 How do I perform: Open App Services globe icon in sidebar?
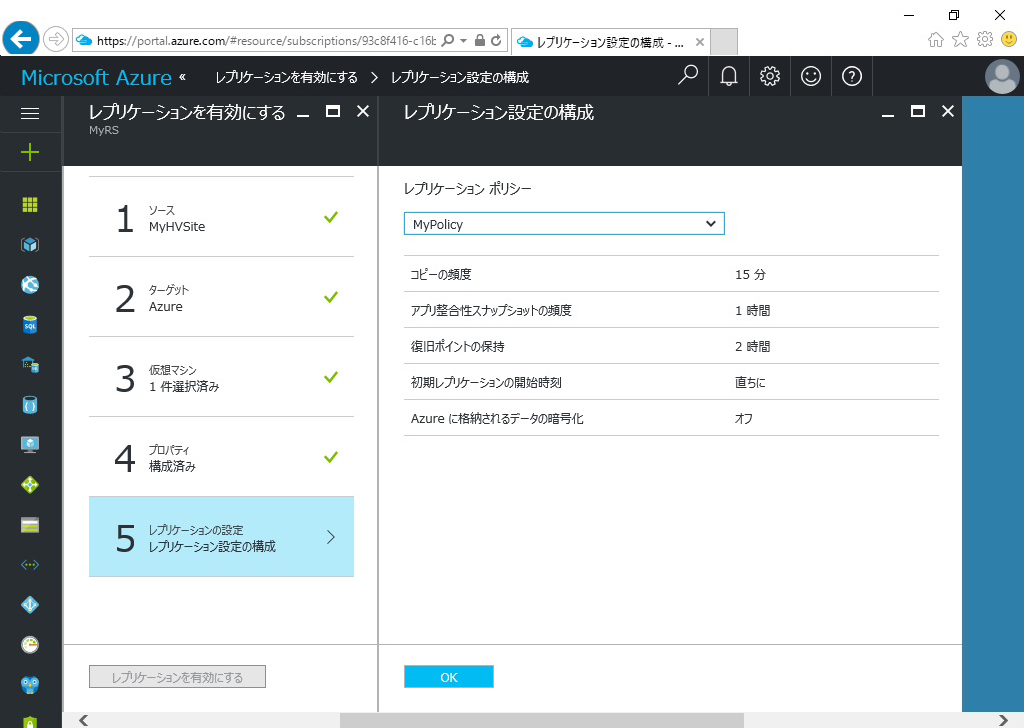30,285
